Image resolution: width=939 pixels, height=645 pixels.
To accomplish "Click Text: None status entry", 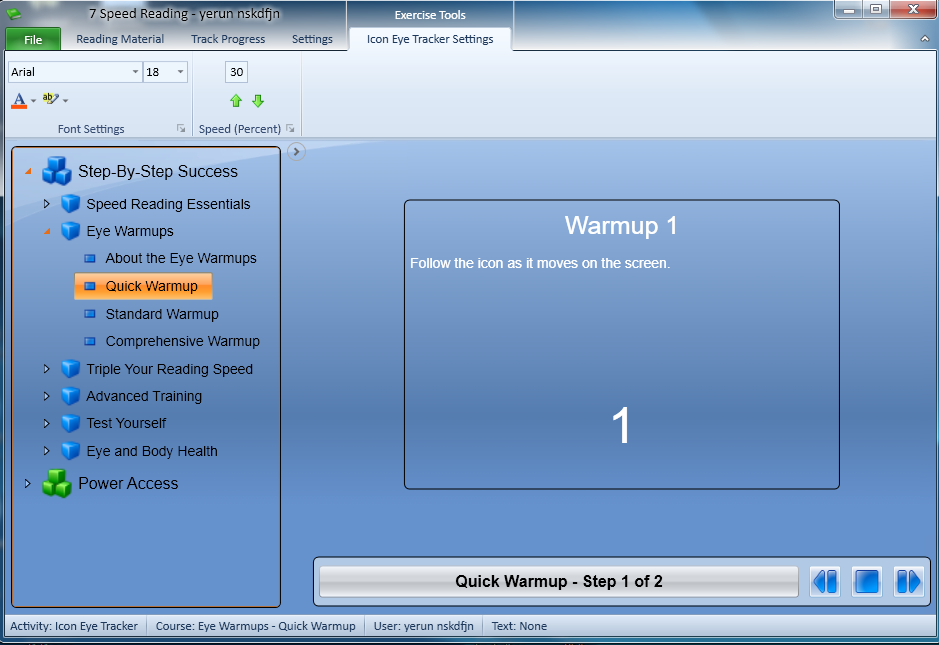I will point(519,626).
